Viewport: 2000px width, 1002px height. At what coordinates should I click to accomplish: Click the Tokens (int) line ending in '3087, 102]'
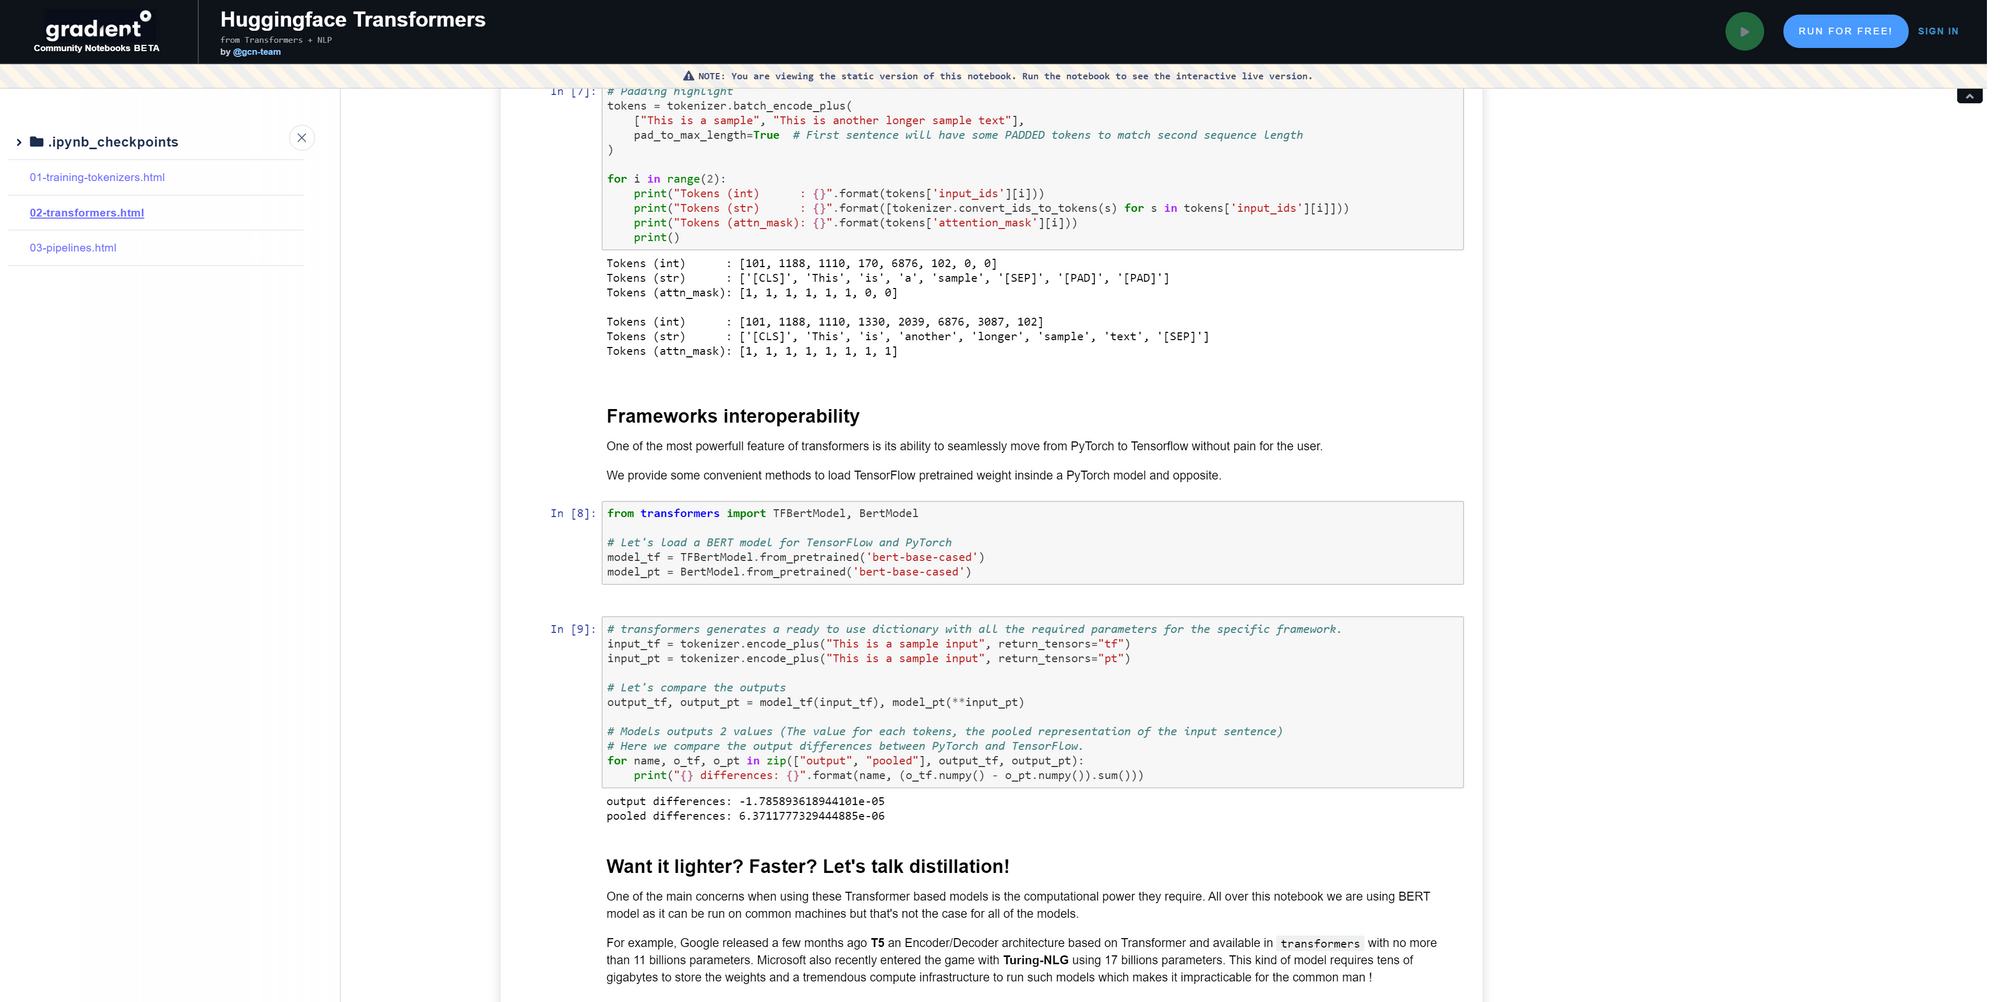[825, 322]
